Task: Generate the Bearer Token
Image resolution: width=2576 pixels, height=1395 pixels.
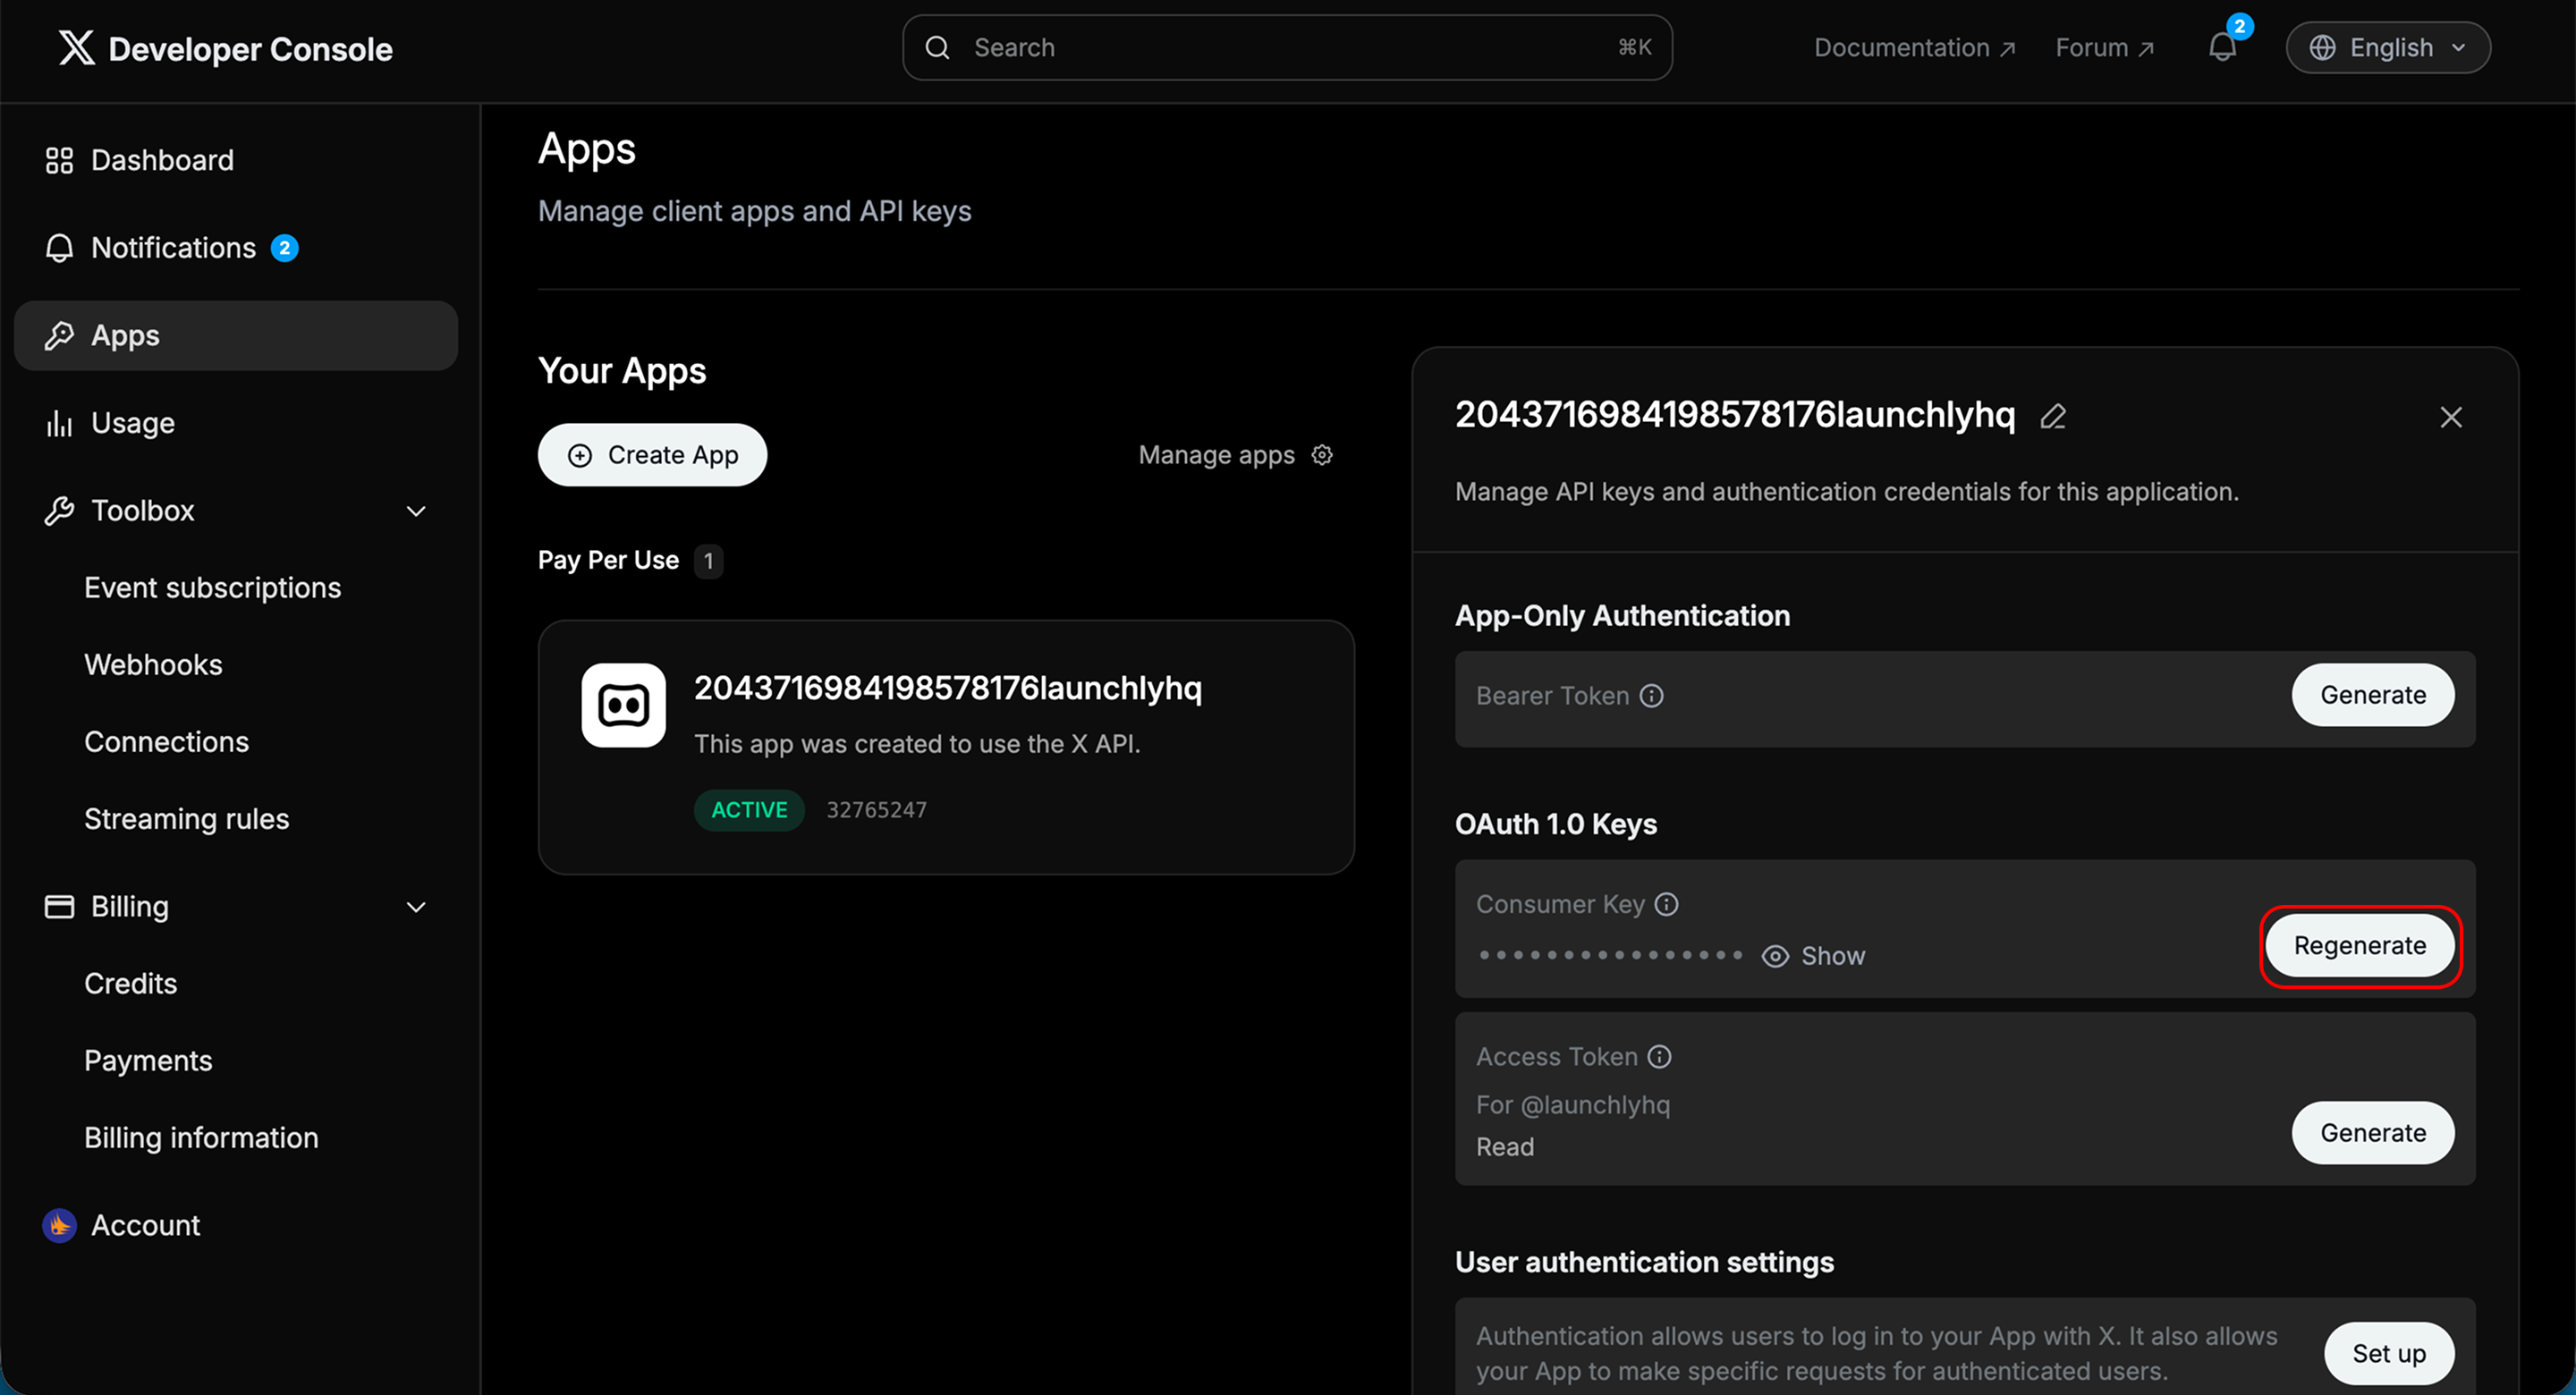Action: pos(2372,695)
